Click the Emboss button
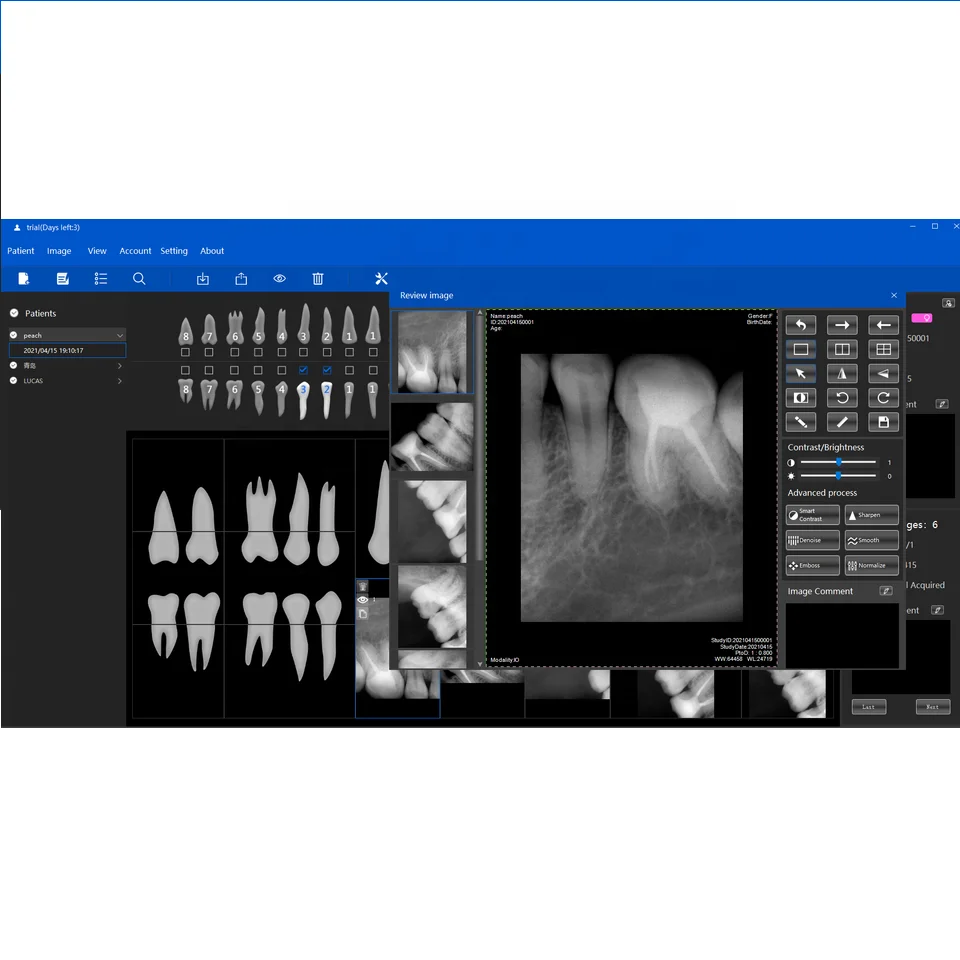The width and height of the screenshot is (960, 960). coord(812,565)
